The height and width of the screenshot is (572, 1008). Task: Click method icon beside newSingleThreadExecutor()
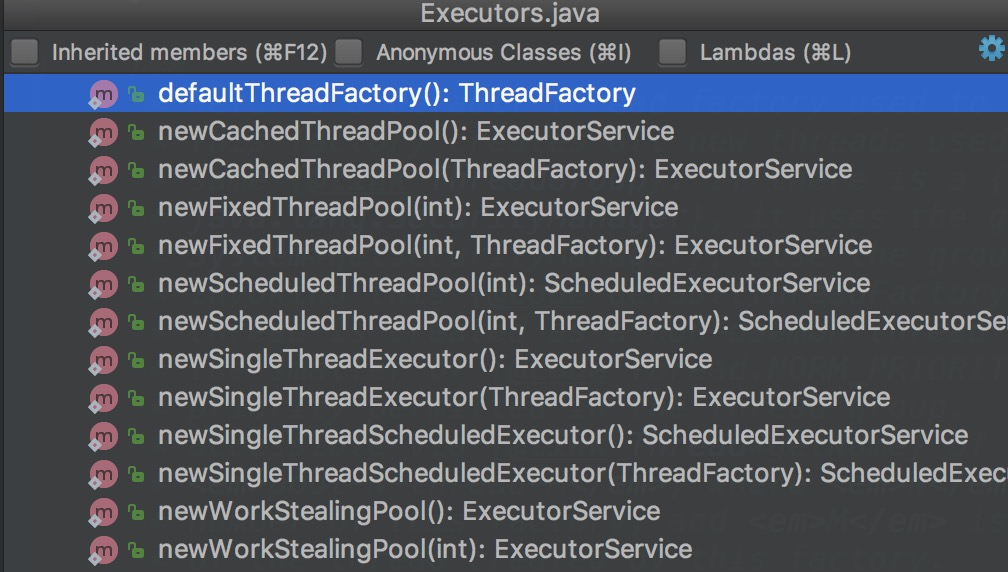coord(103,360)
